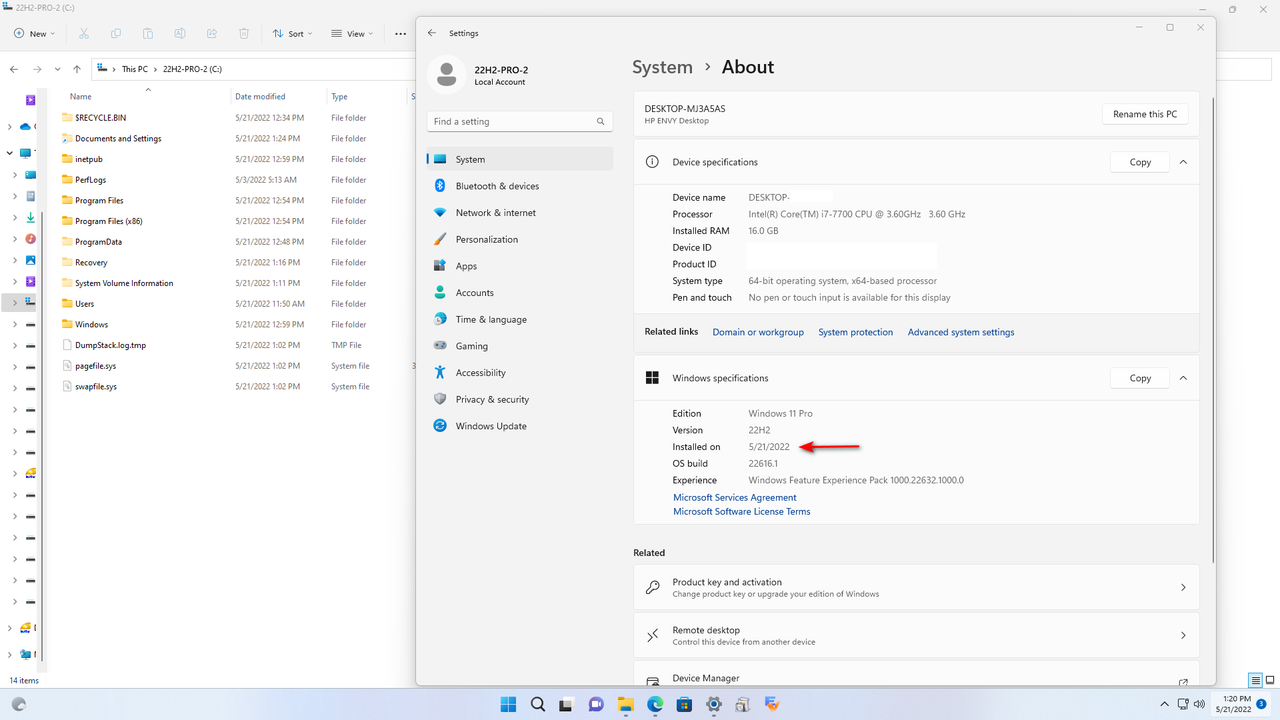This screenshot has height=720, width=1280.
Task: Click the System breadcrumb in Settings header
Action: coord(662,67)
